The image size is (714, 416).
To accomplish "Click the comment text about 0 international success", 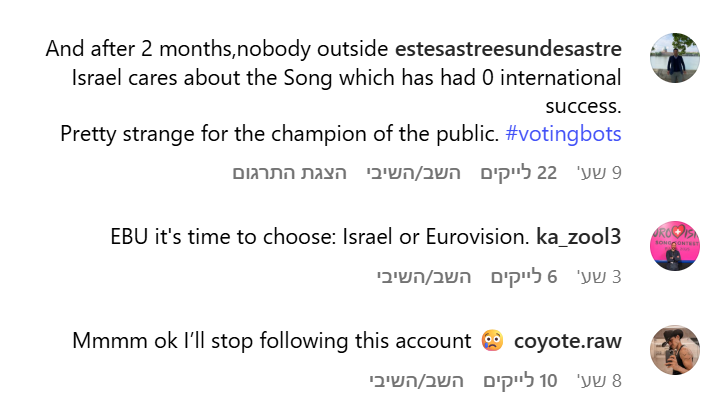I will (346, 78).
